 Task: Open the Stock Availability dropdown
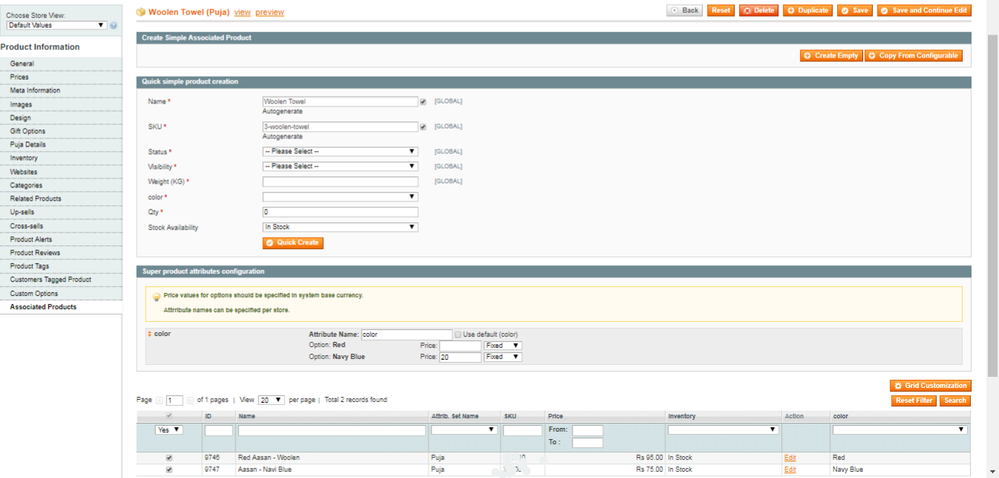pos(339,227)
